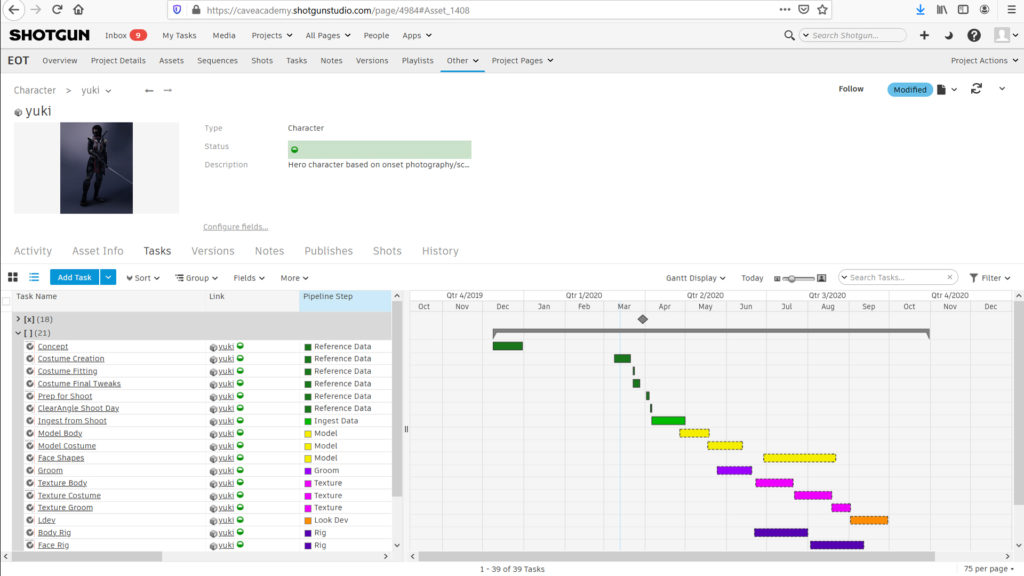Open the Costume Creation task link
This screenshot has width=1024, height=576.
coord(71,359)
